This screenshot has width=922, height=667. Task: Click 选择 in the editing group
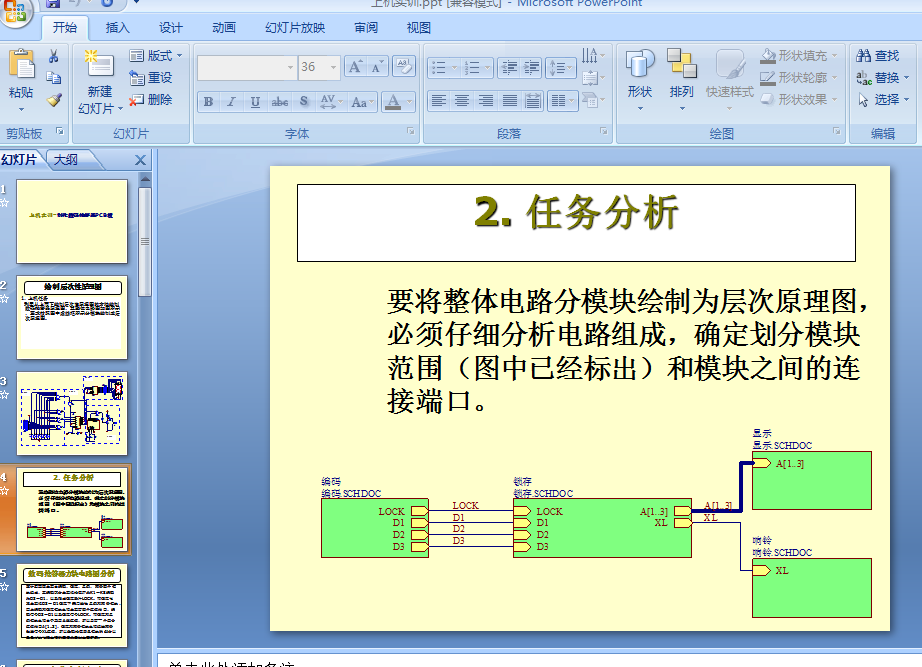coord(883,99)
